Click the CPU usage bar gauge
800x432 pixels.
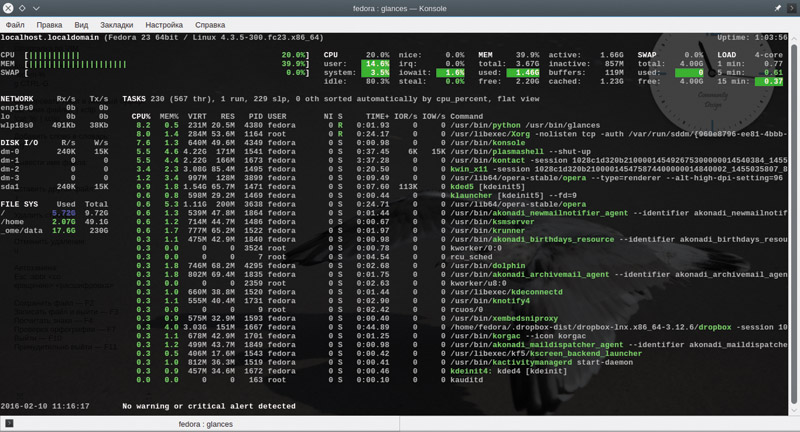[167, 55]
